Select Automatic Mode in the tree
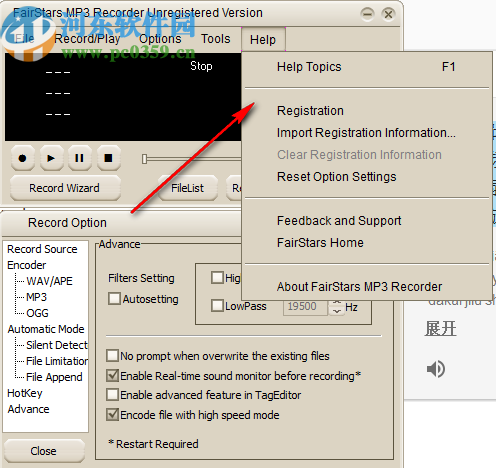Screen dimensions: 496x468 (46, 329)
